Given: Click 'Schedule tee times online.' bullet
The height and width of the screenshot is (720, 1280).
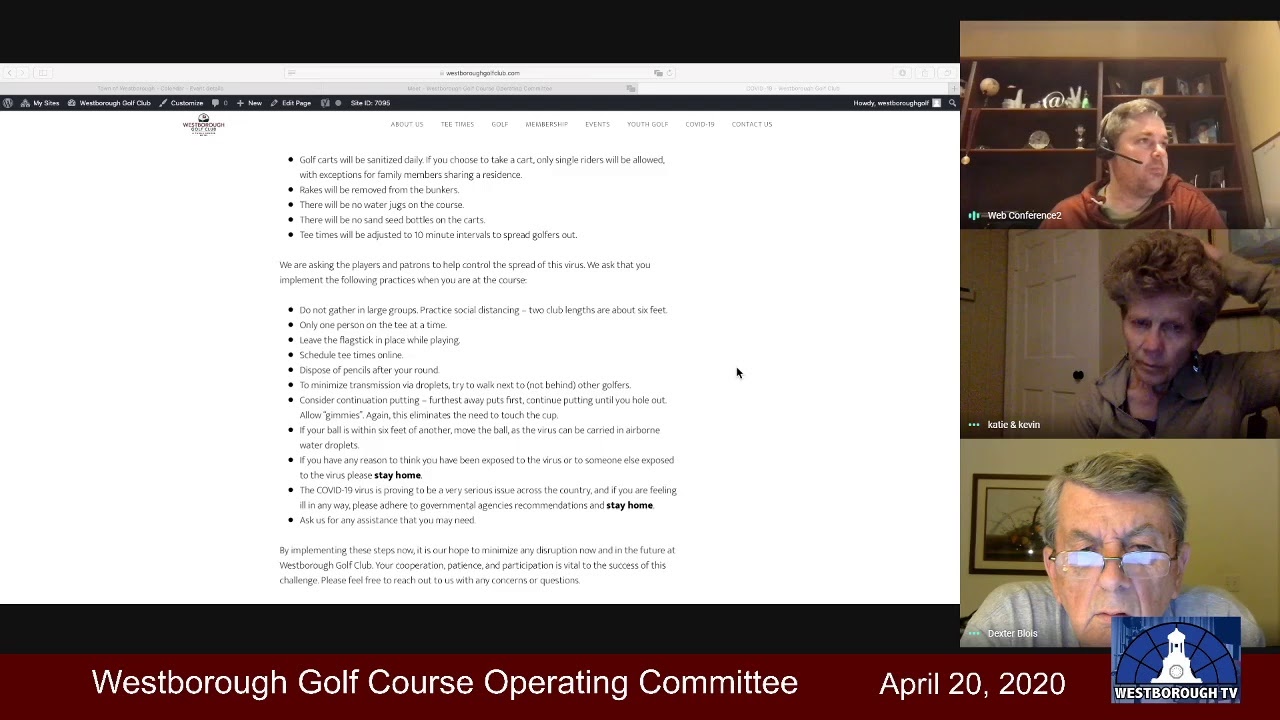Looking at the screenshot, I should tap(351, 355).
